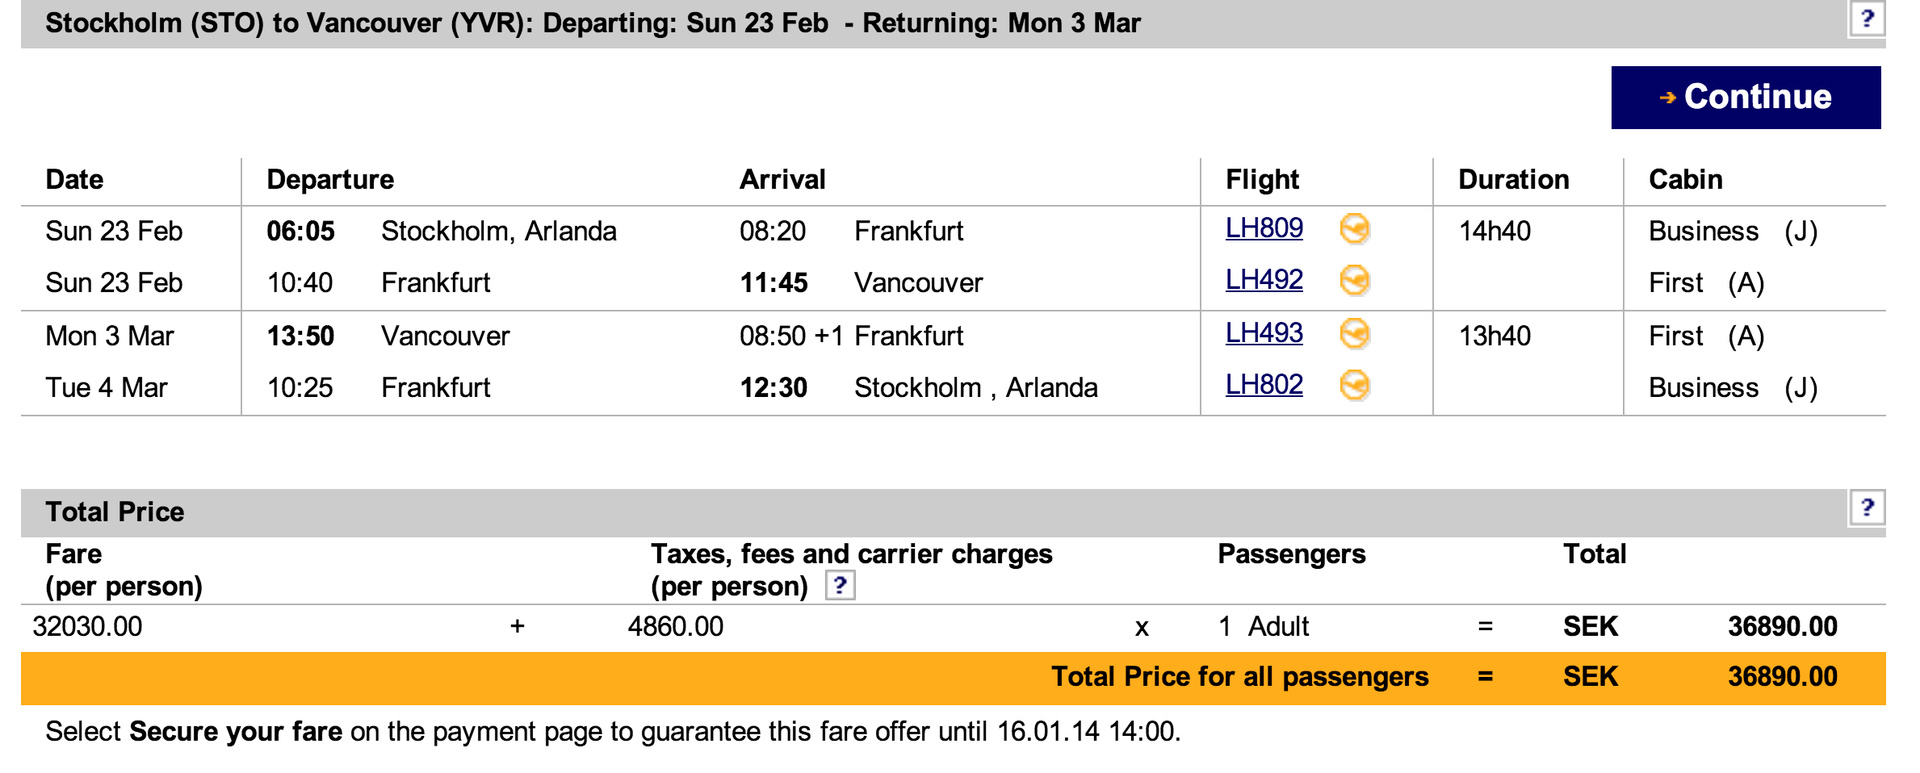Open the LH809 flight link
Viewport: 1920px width, 773px height.
(1264, 229)
